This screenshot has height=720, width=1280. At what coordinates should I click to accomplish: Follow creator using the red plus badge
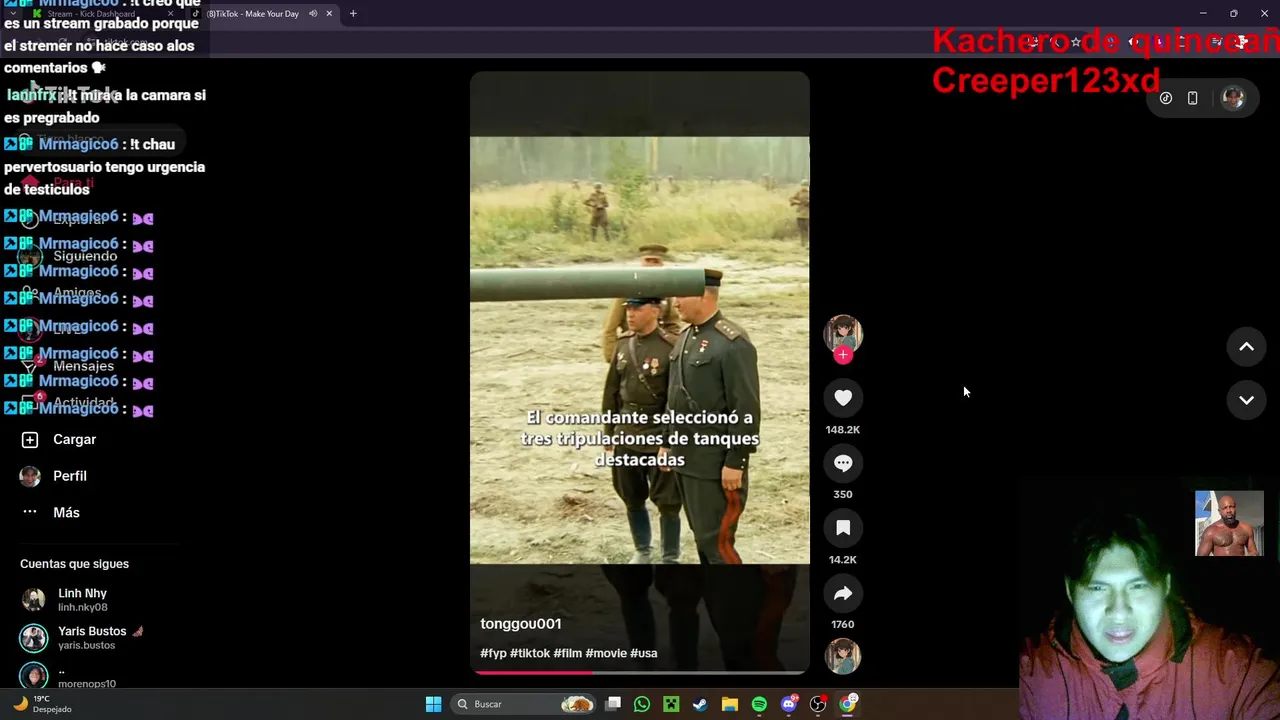(843, 355)
